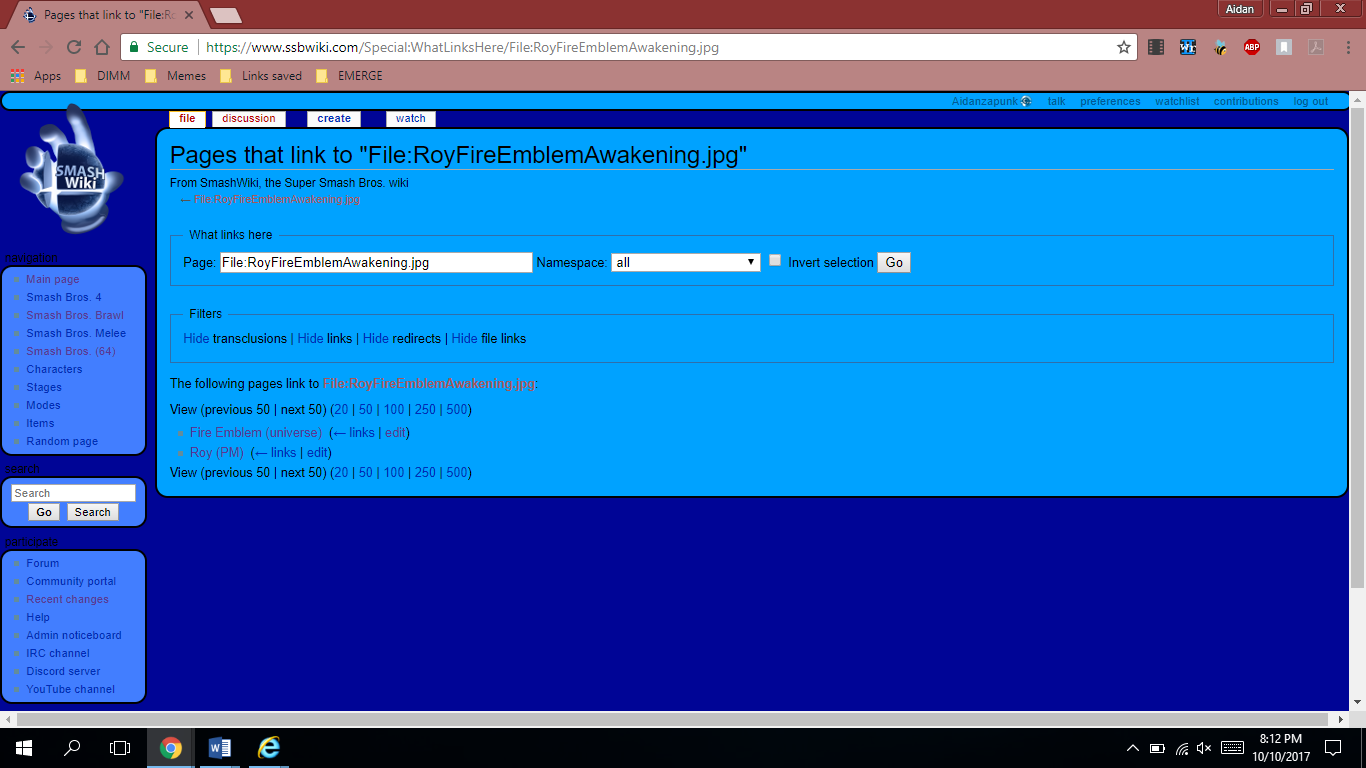
Task: Click the Page name input field
Action: pos(376,262)
